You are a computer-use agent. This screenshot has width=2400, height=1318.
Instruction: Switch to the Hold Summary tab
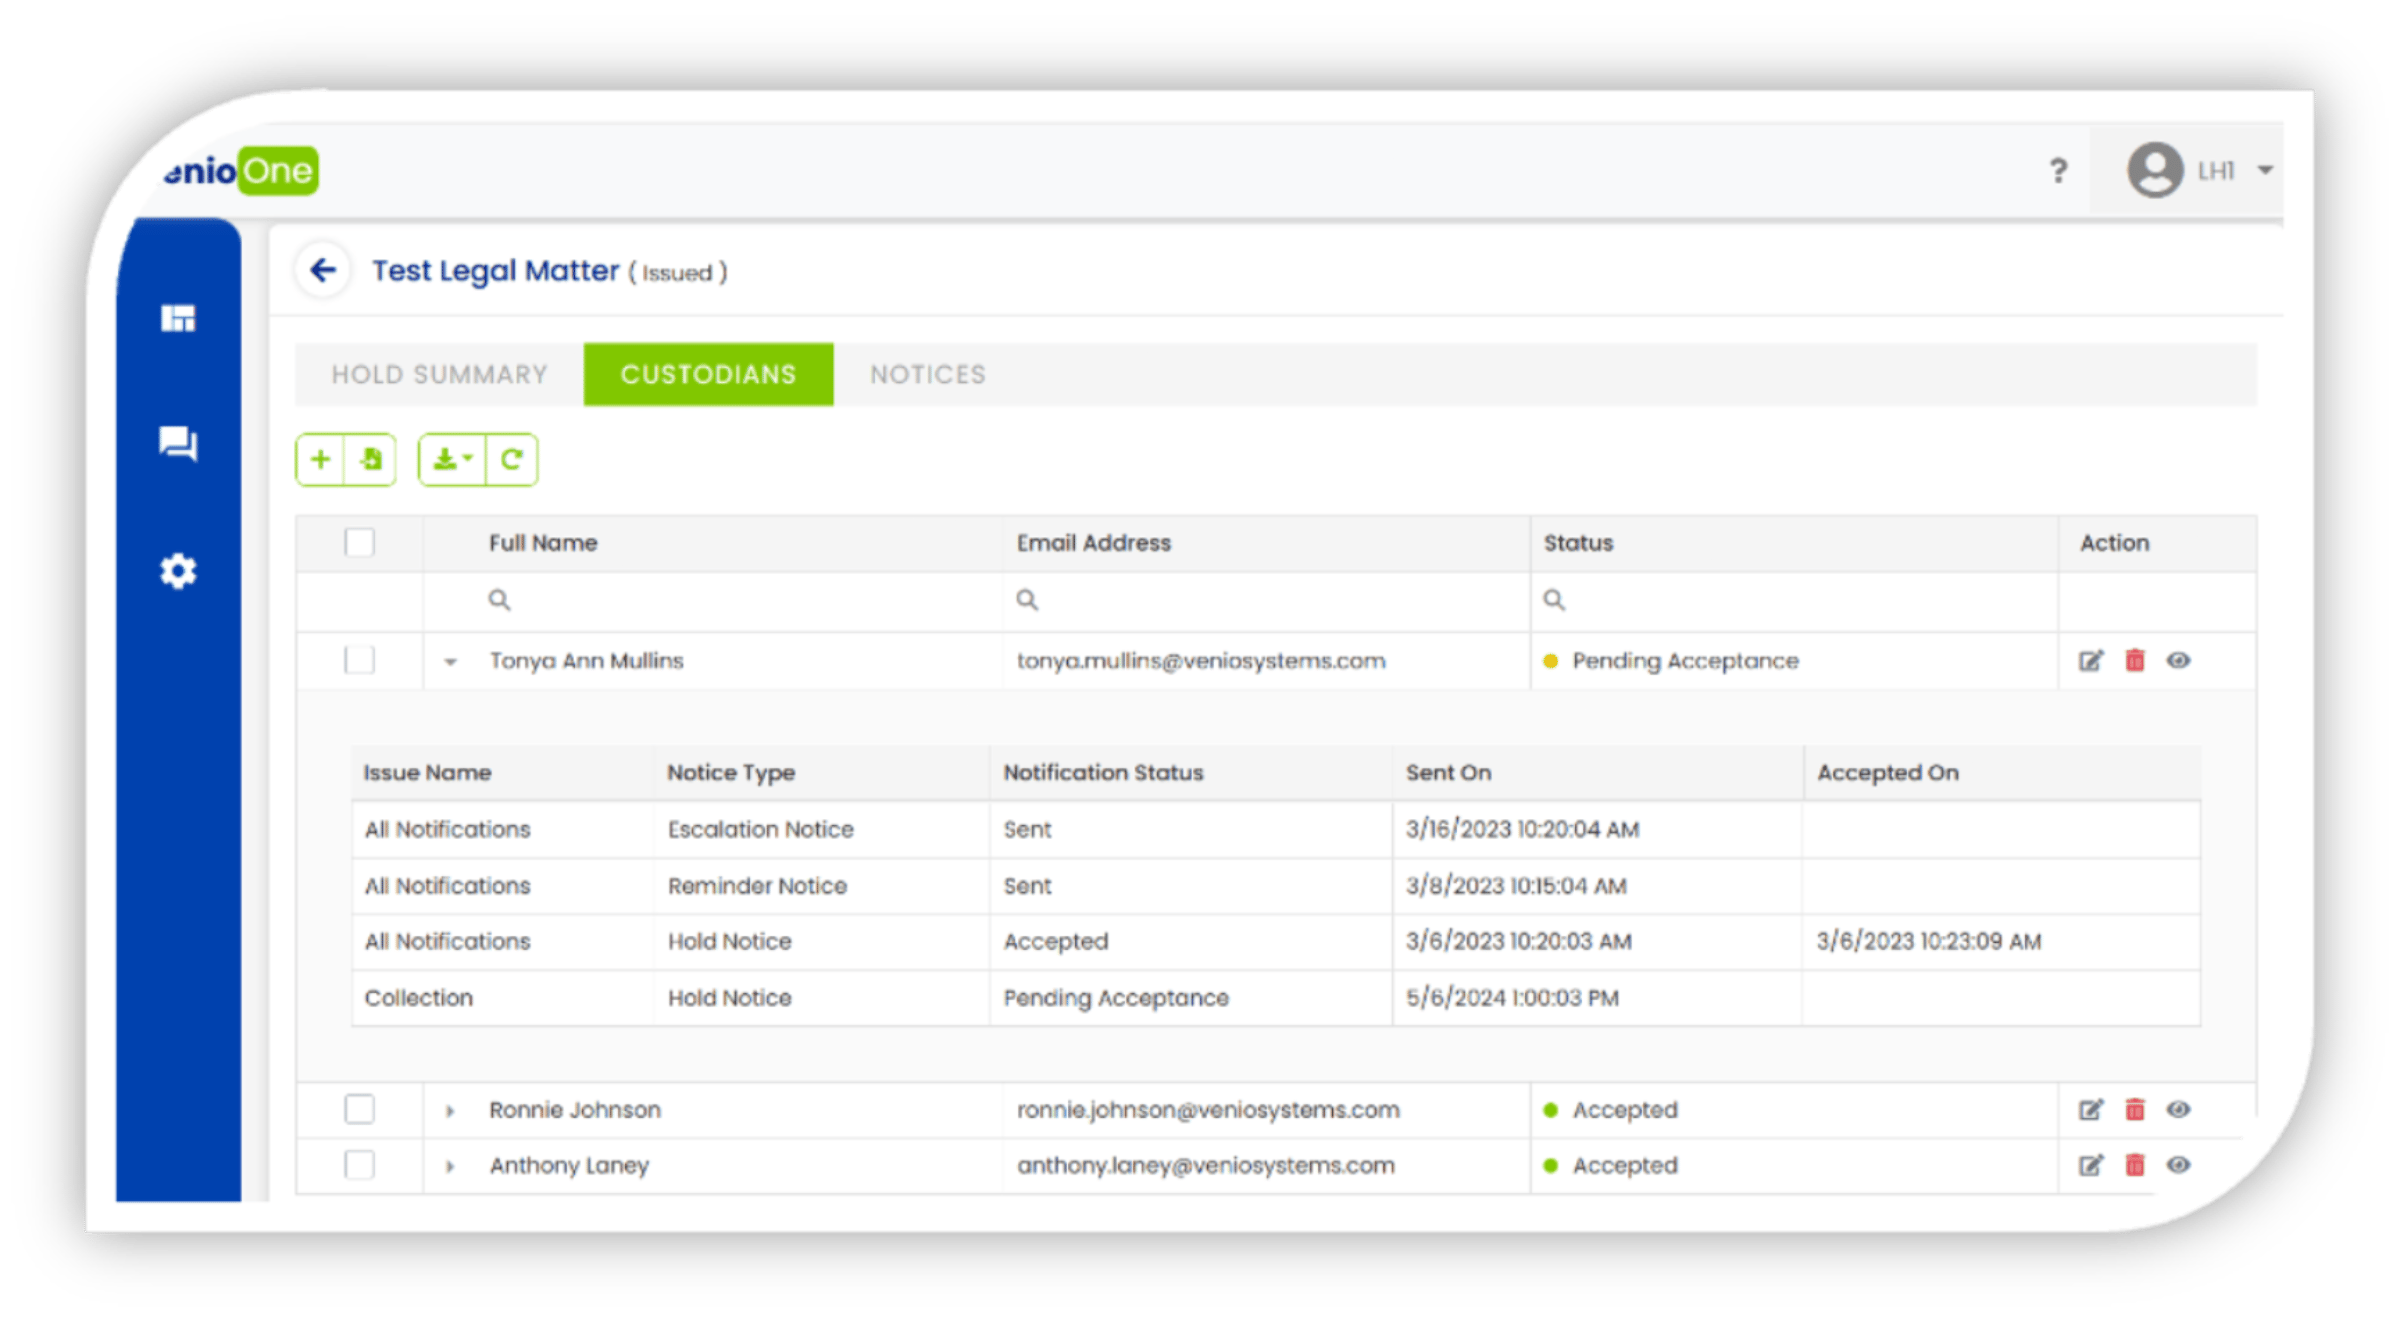pyautogui.click(x=439, y=375)
